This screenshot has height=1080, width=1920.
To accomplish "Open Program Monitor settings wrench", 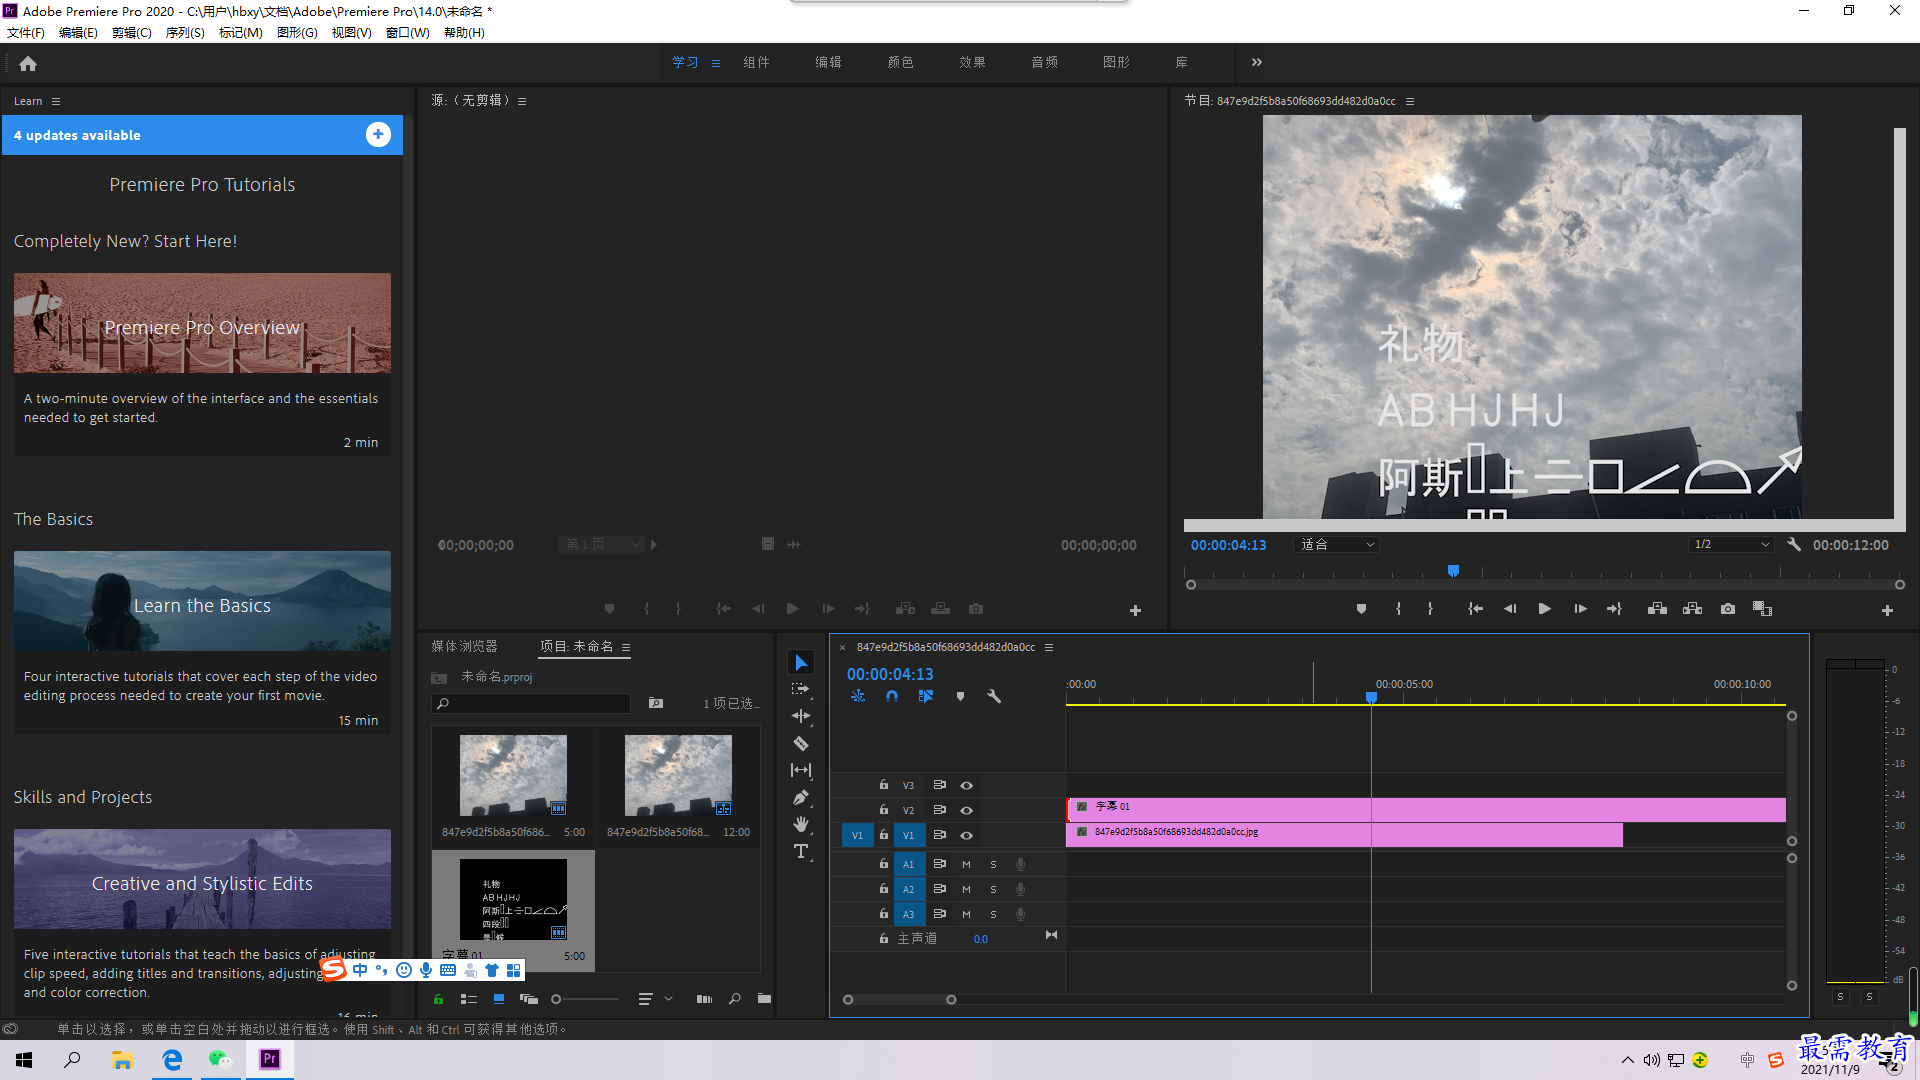I will 1794,545.
